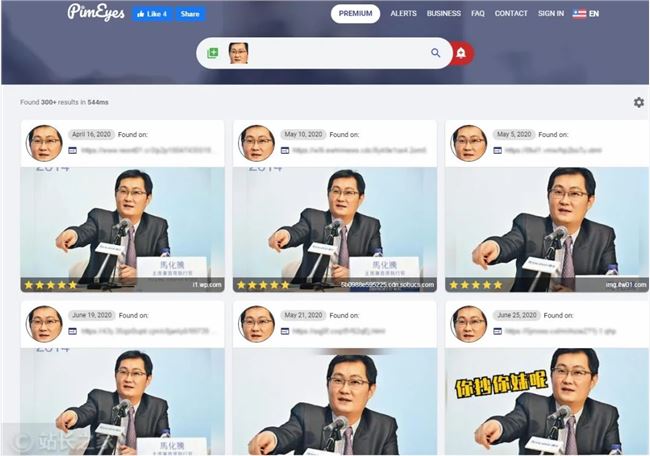Click the i1.wp.com domain label
This screenshot has height=456, width=650.
coord(207,285)
